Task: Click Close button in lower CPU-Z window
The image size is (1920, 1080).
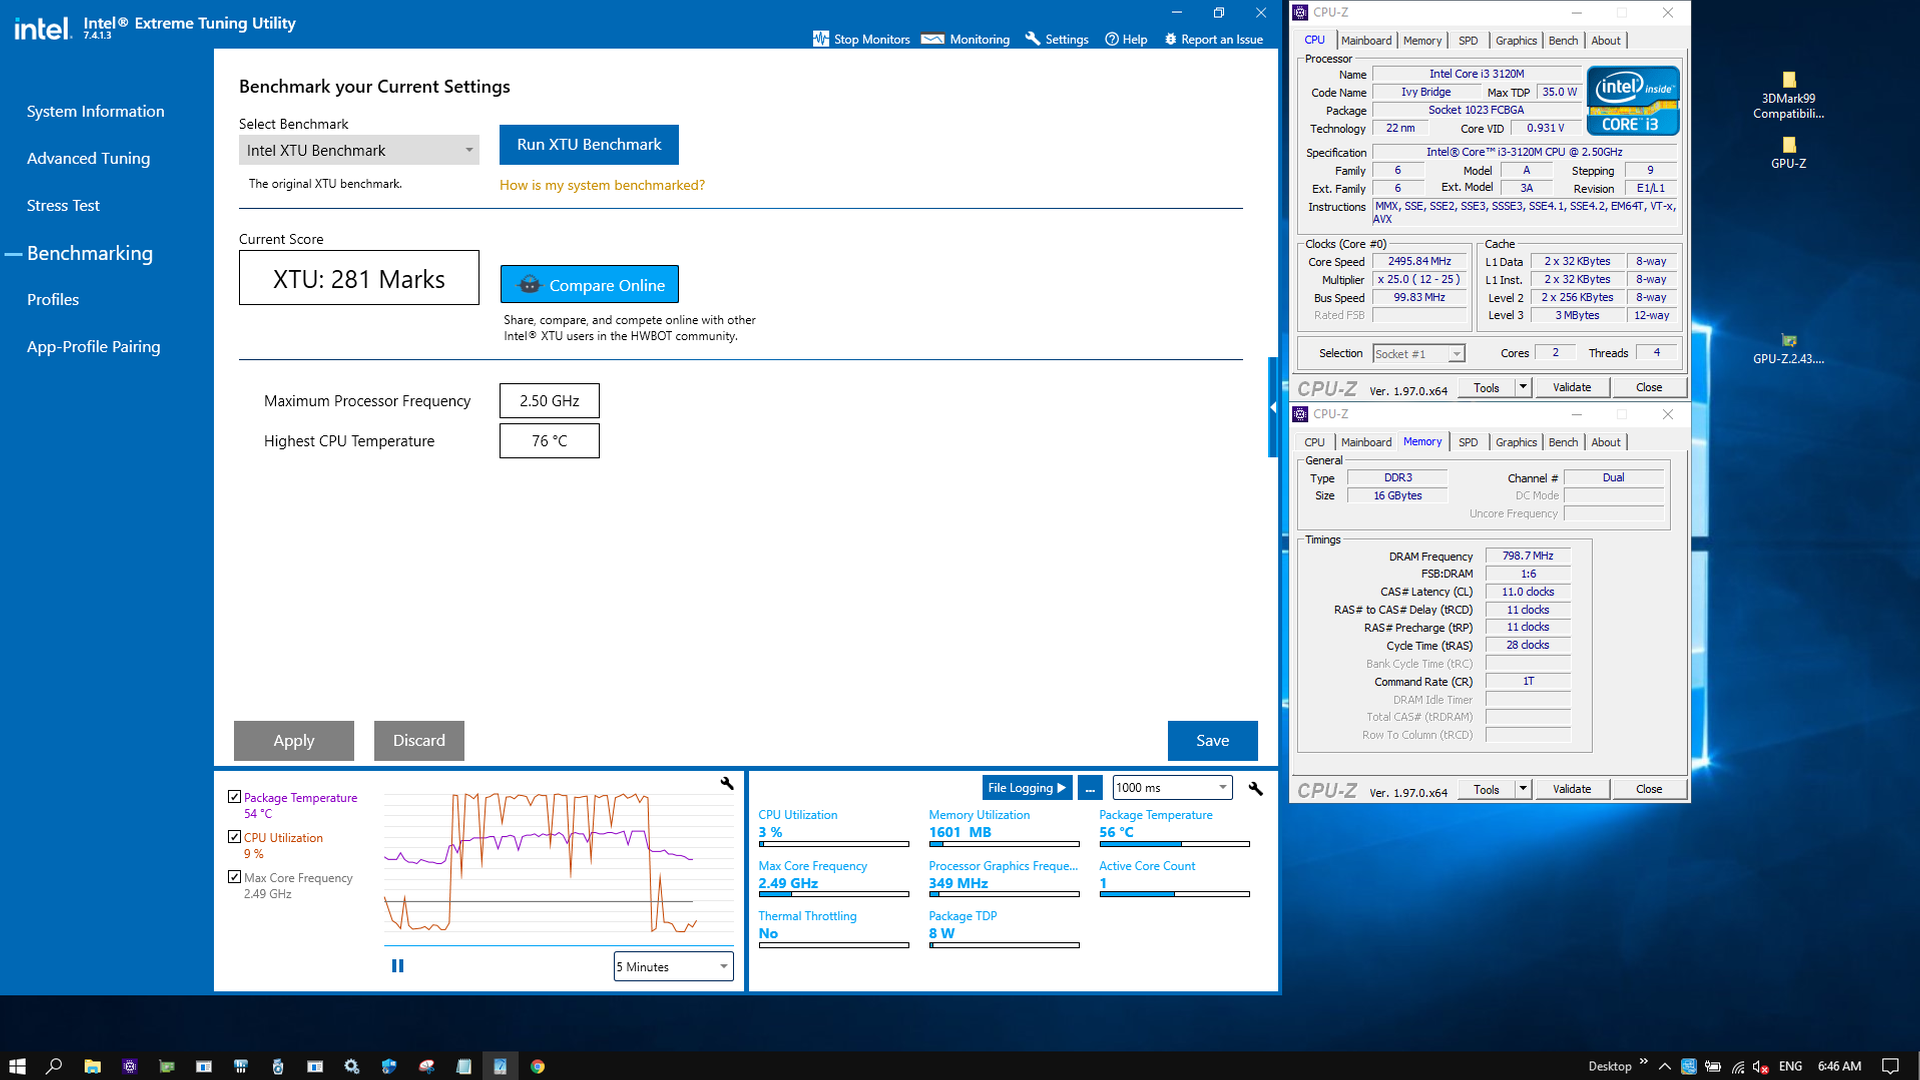Action: (x=1648, y=789)
